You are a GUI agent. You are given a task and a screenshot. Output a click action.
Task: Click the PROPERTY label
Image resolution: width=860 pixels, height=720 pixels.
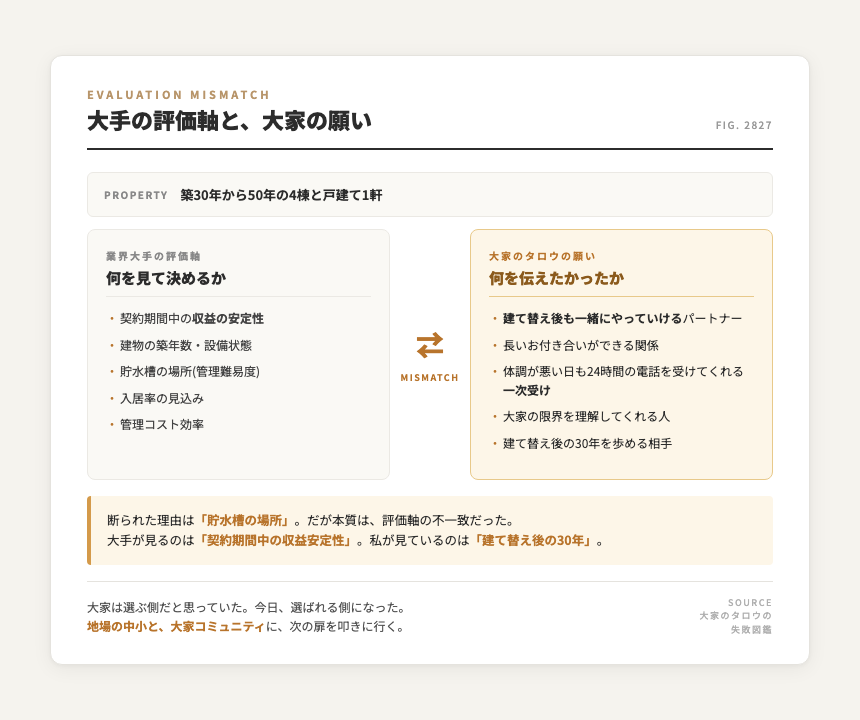pyautogui.click(x=136, y=195)
